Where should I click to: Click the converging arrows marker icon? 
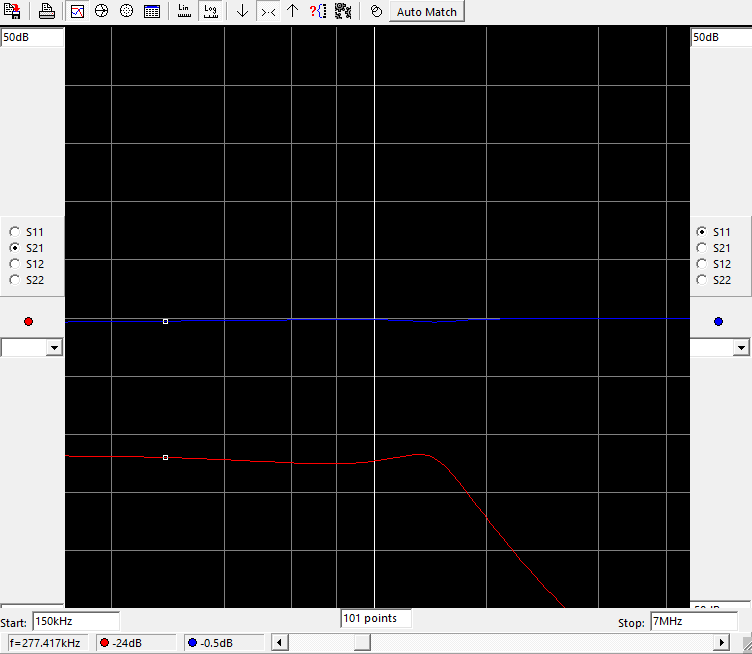coord(268,11)
